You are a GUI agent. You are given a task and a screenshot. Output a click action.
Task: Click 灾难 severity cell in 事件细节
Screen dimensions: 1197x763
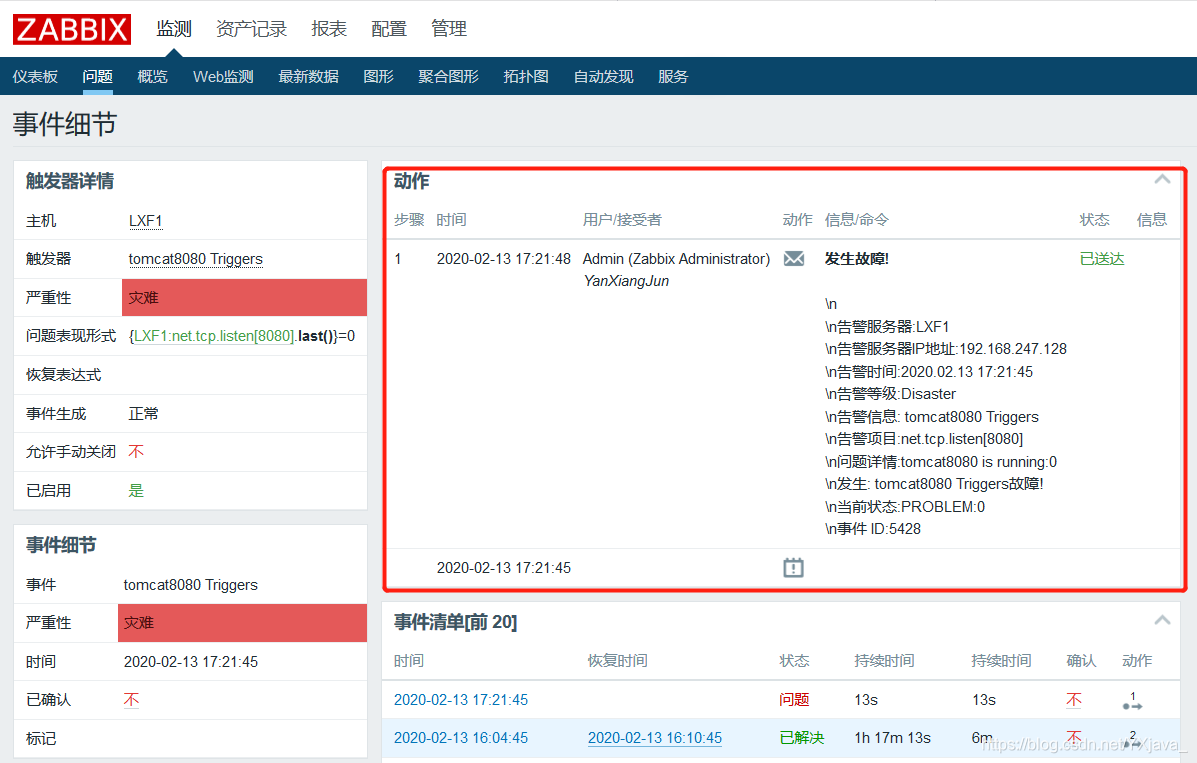tap(243, 622)
